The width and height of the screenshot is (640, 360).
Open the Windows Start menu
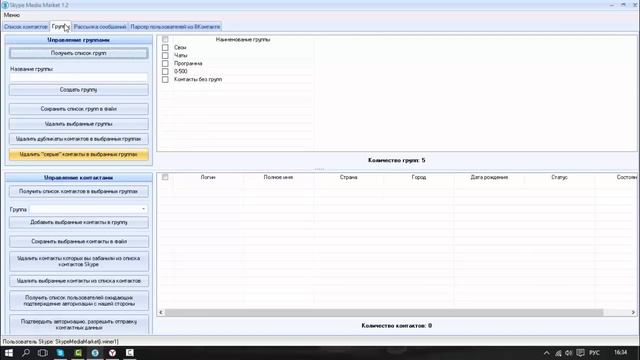pos(9,353)
